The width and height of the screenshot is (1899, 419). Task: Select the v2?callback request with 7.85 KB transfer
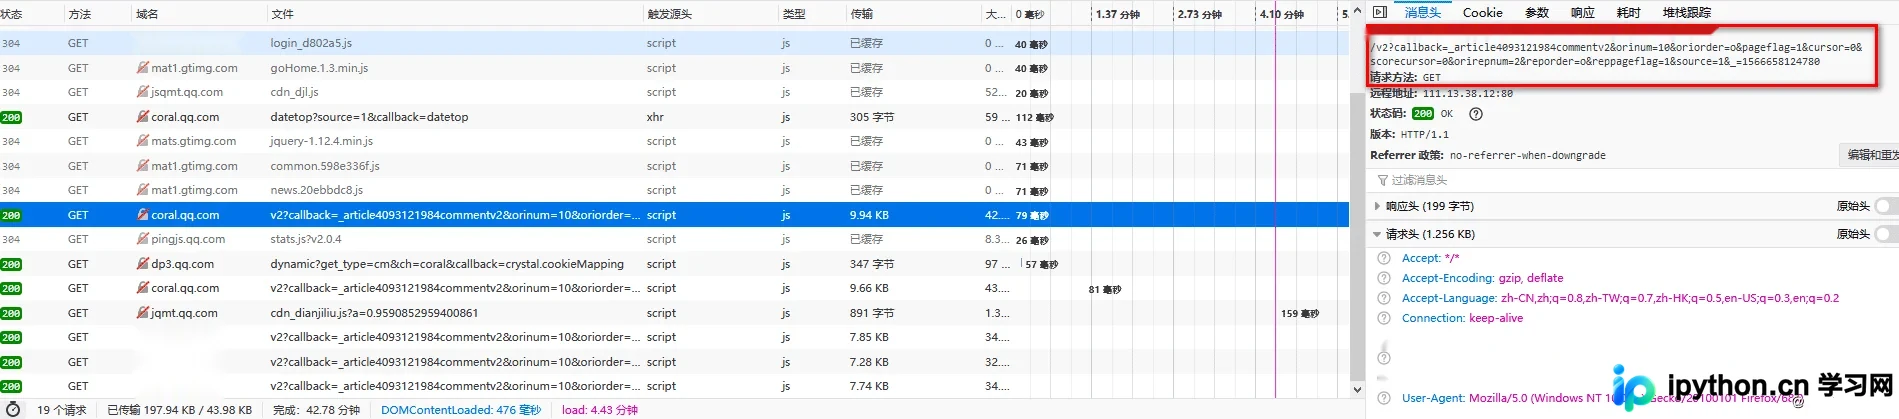(x=675, y=337)
